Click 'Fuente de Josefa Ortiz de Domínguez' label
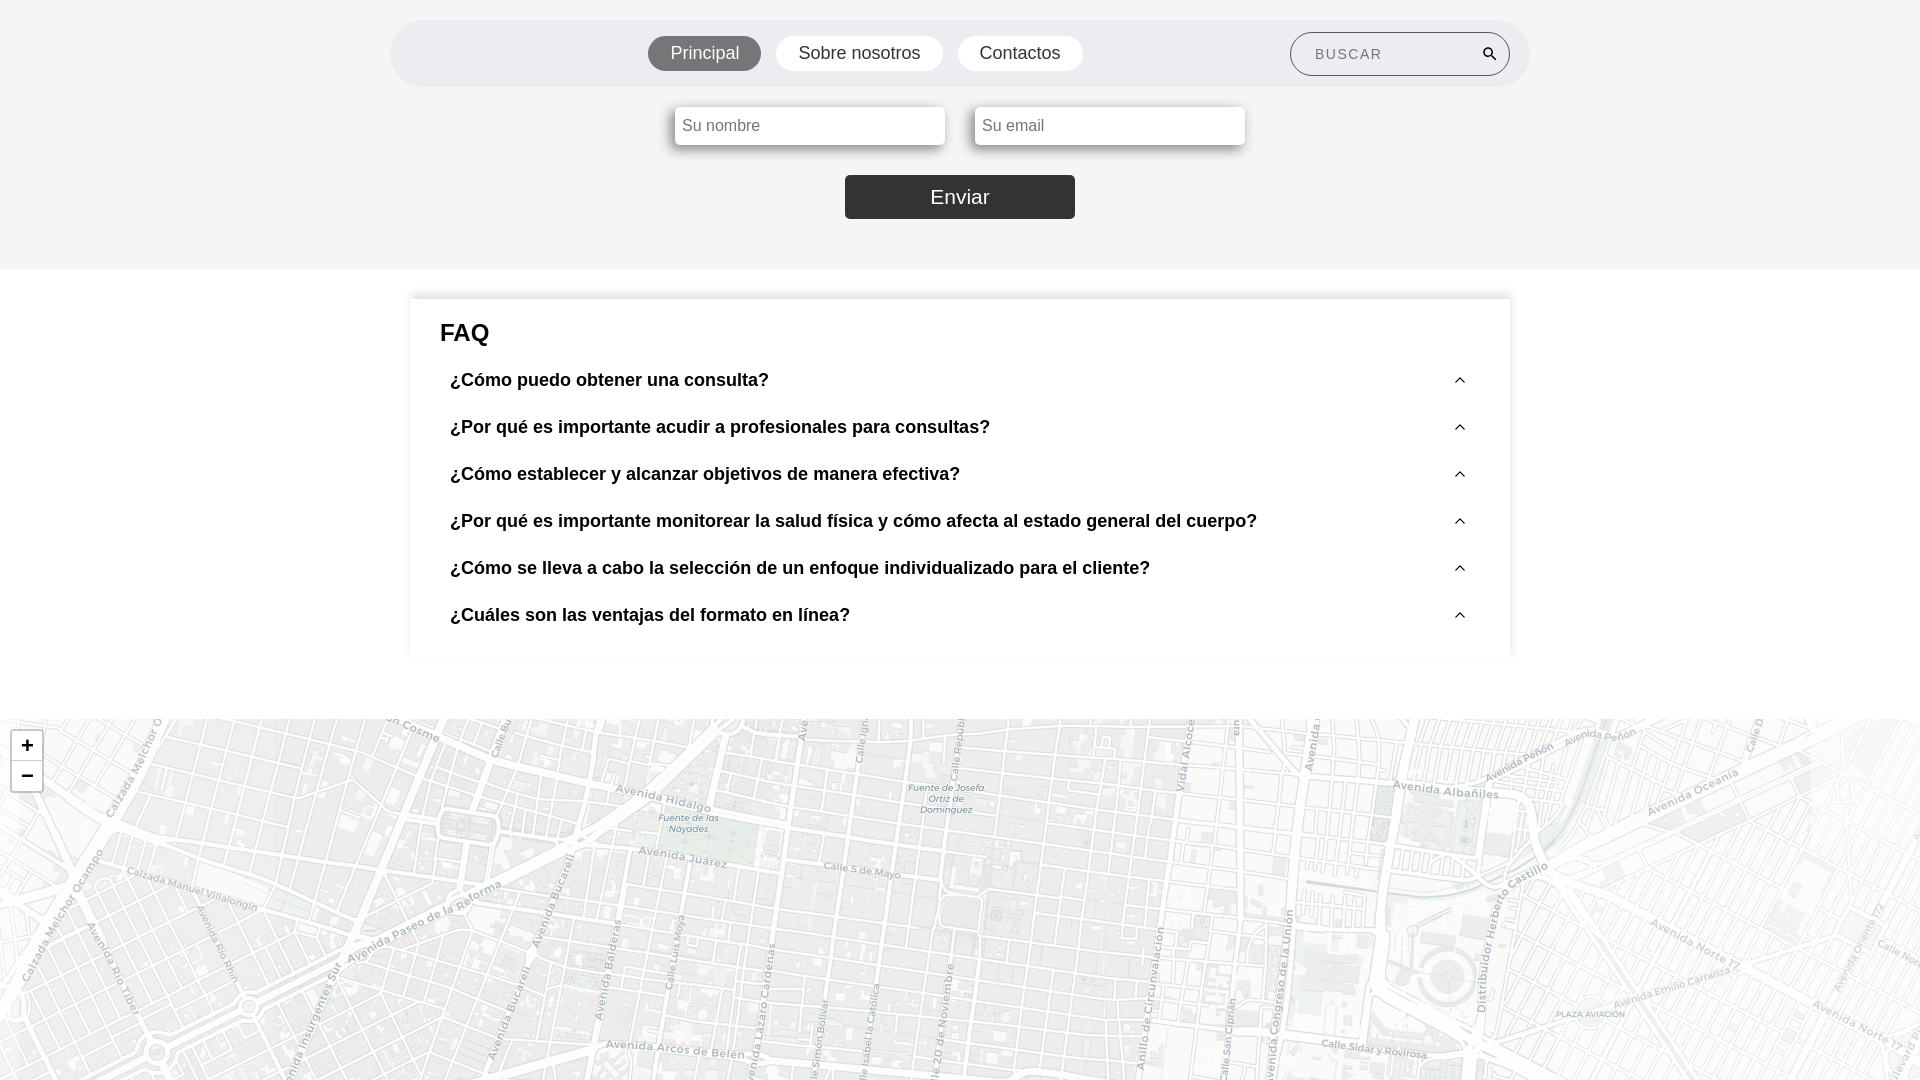 click(946, 798)
